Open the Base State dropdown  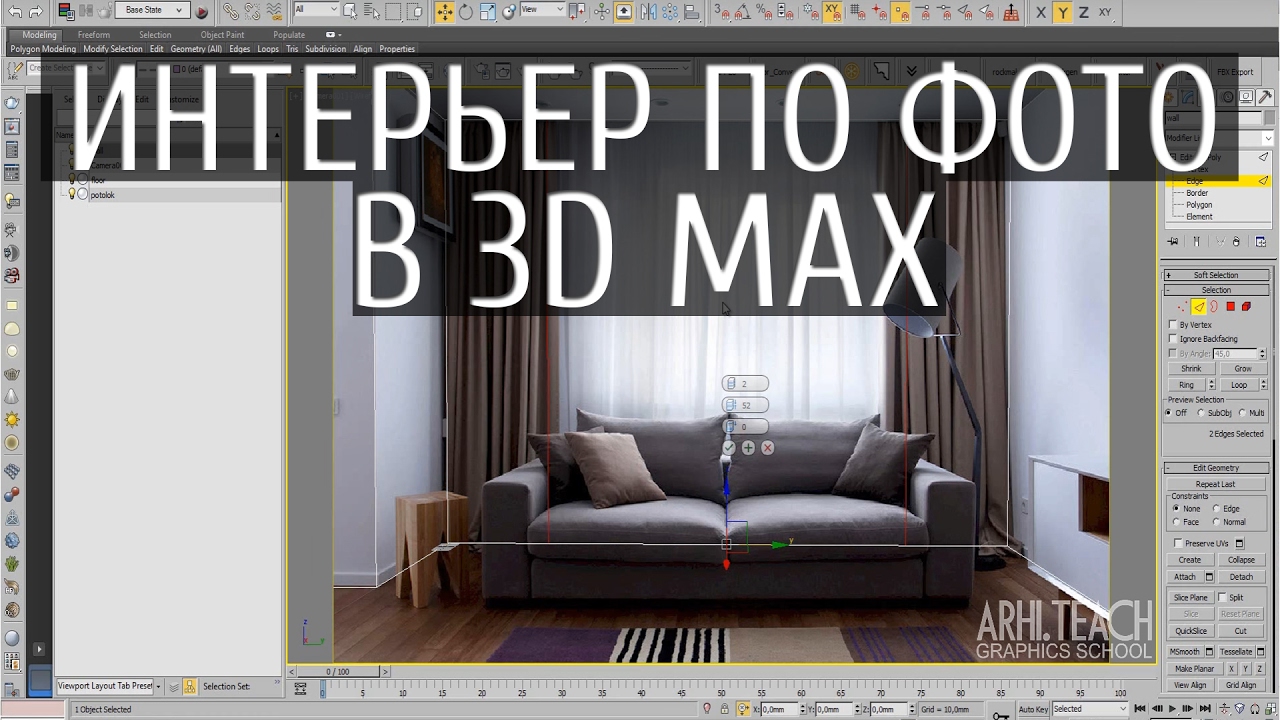click(x=152, y=11)
